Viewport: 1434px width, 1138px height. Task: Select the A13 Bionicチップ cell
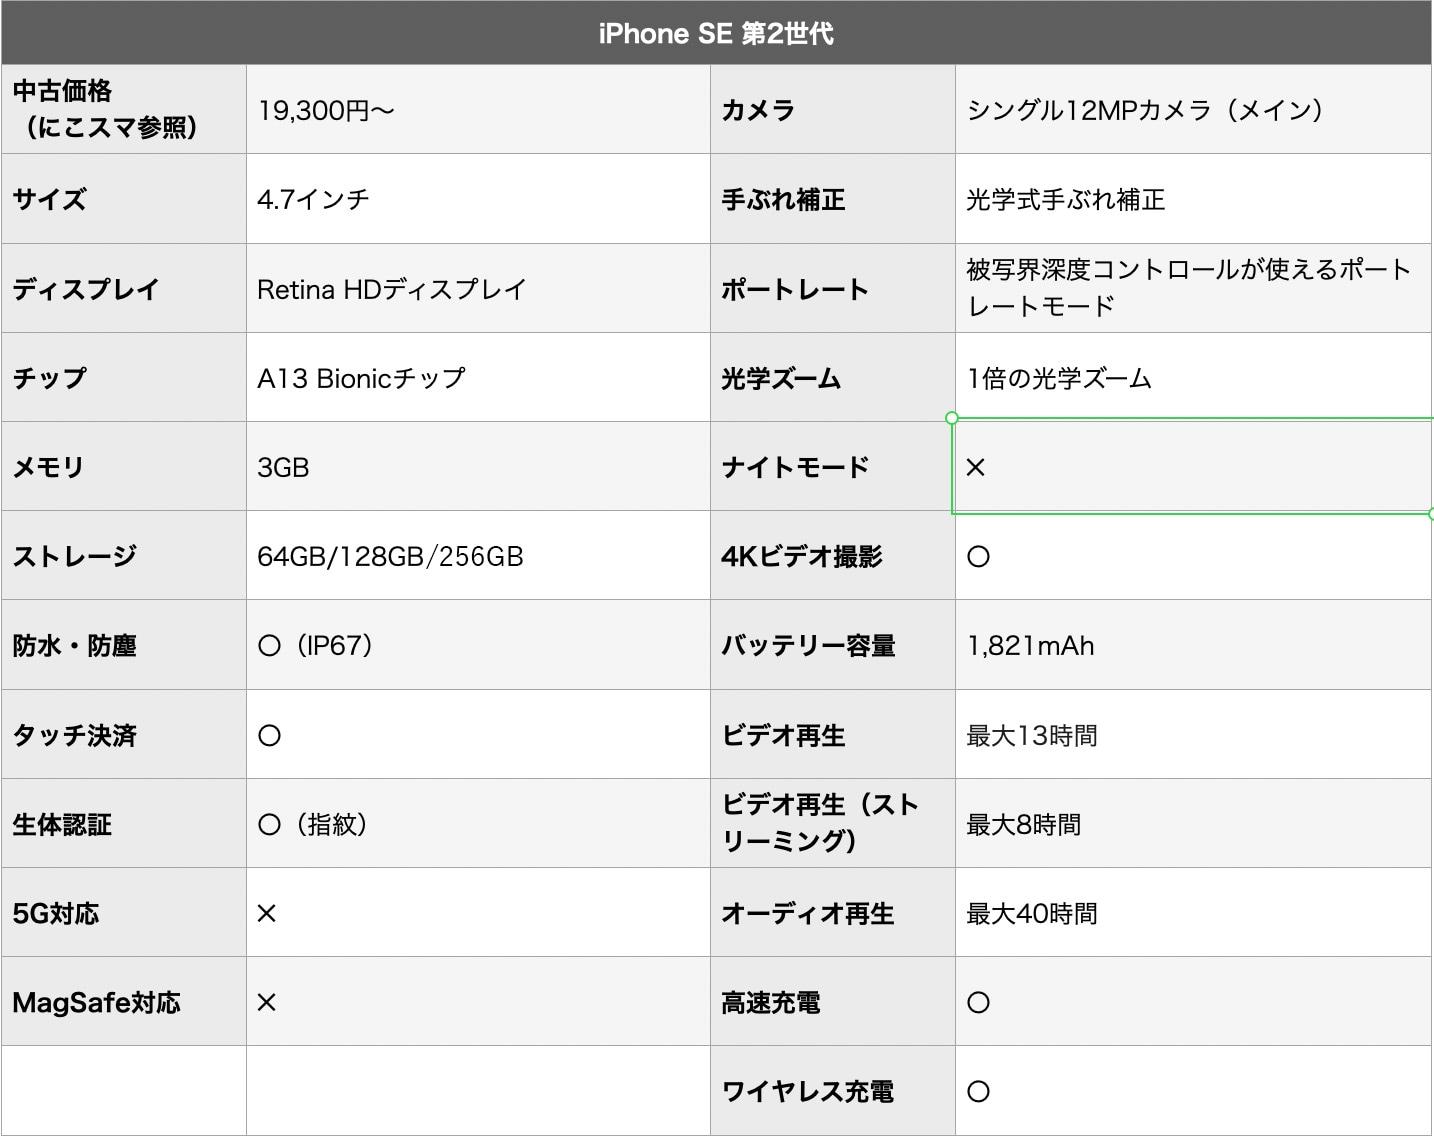coord(478,377)
